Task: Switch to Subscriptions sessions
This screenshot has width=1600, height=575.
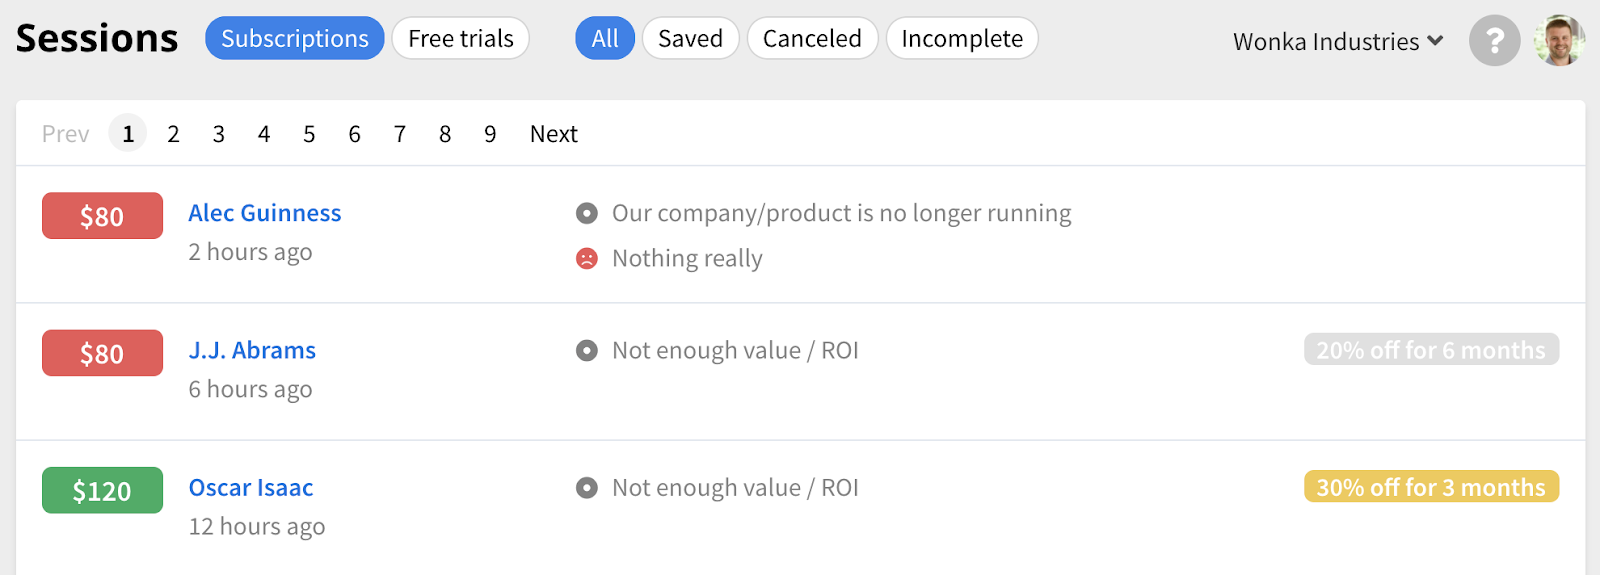Action: [294, 38]
